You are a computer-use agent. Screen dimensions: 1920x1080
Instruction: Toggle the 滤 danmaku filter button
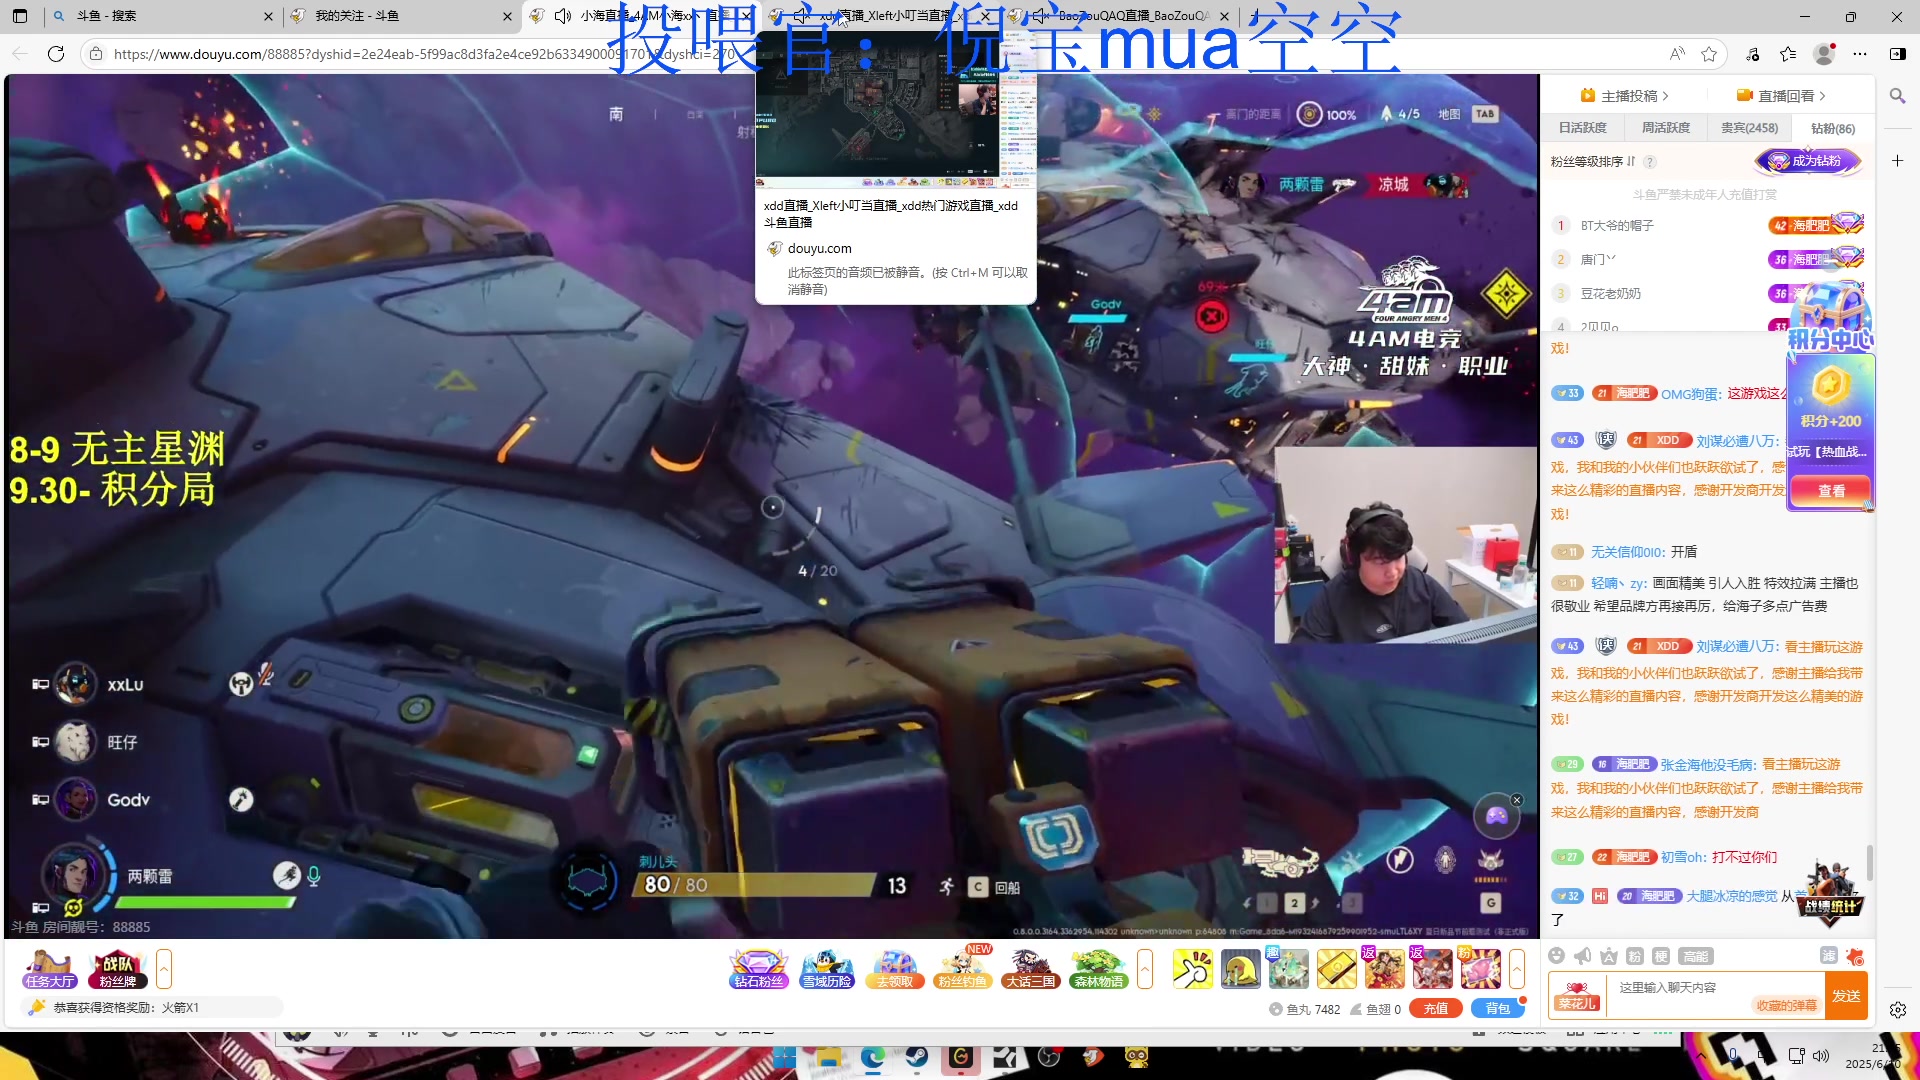coord(1828,956)
